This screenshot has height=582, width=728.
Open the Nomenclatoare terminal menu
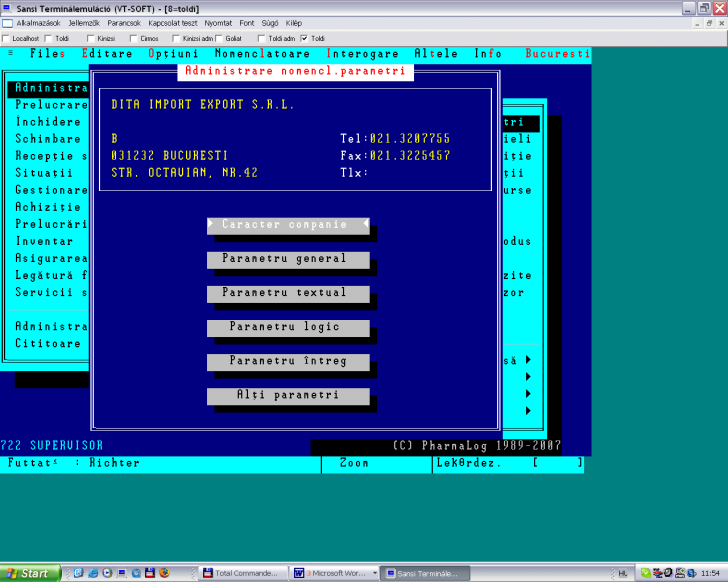coord(262,54)
